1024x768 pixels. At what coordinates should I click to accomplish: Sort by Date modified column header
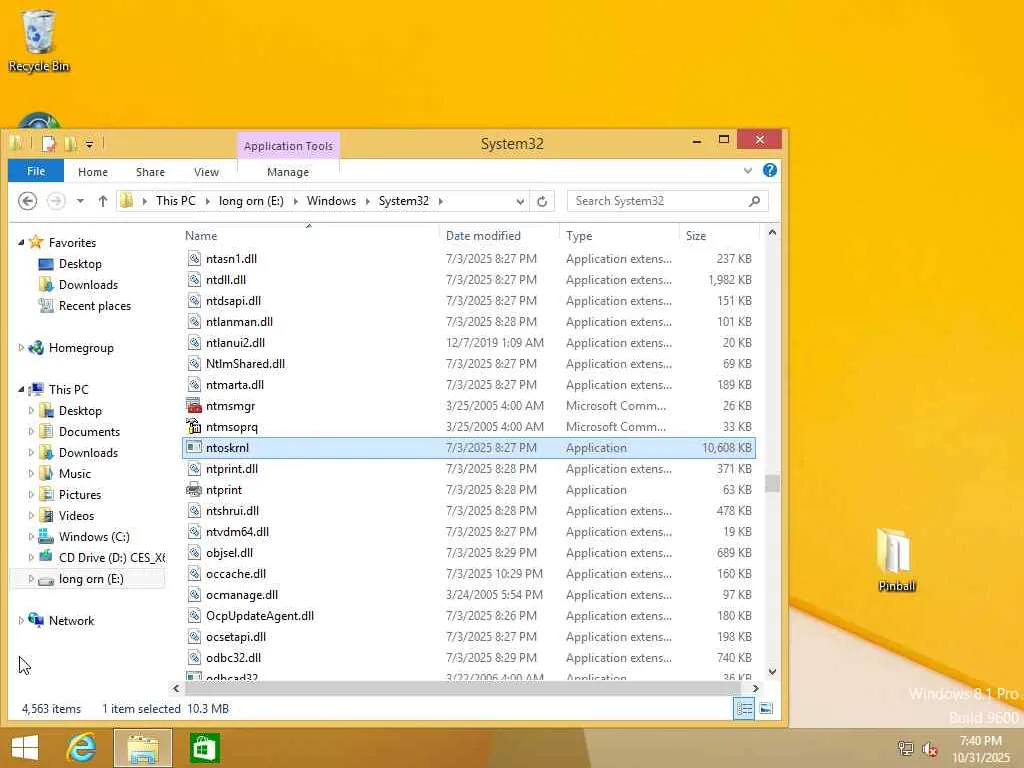[x=500, y=236]
